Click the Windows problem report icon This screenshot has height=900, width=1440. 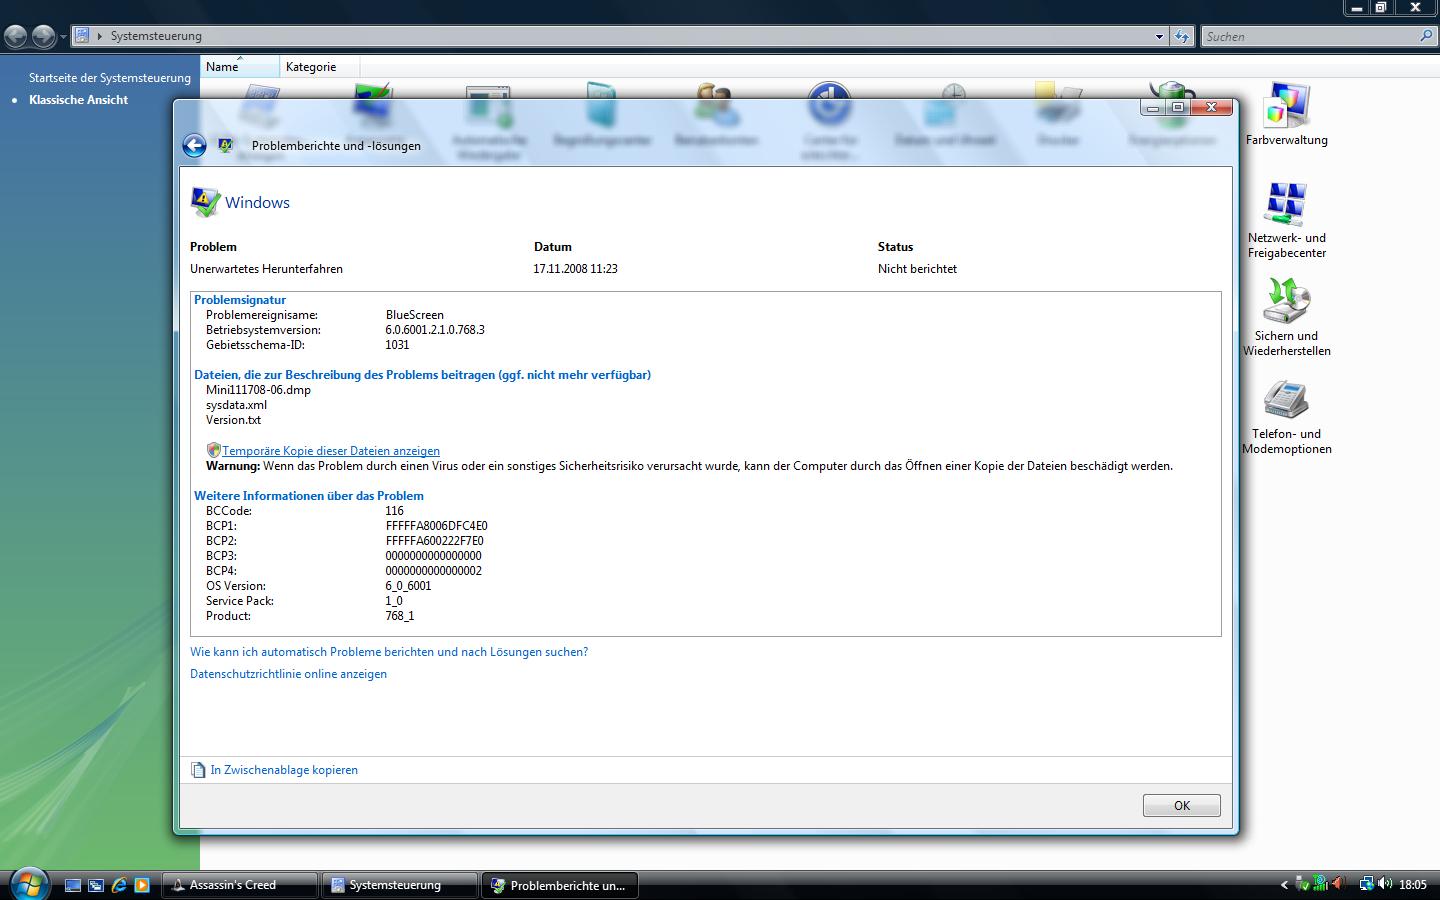[x=205, y=202]
